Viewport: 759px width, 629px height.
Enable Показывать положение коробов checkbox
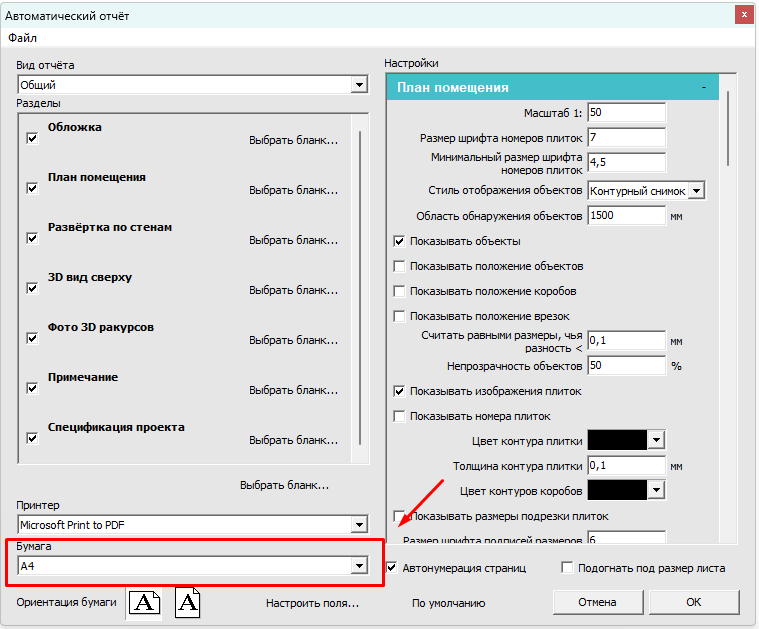[399, 291]
